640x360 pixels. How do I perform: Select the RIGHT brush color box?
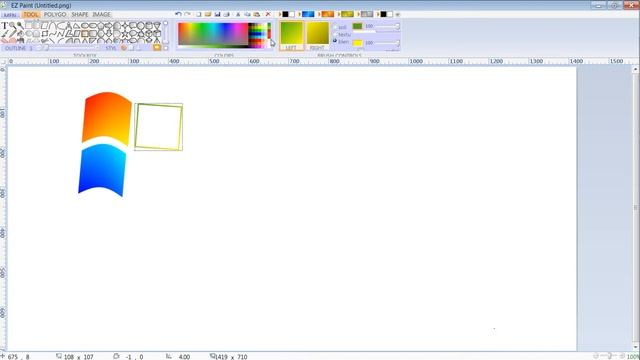[x=317, y=36]
